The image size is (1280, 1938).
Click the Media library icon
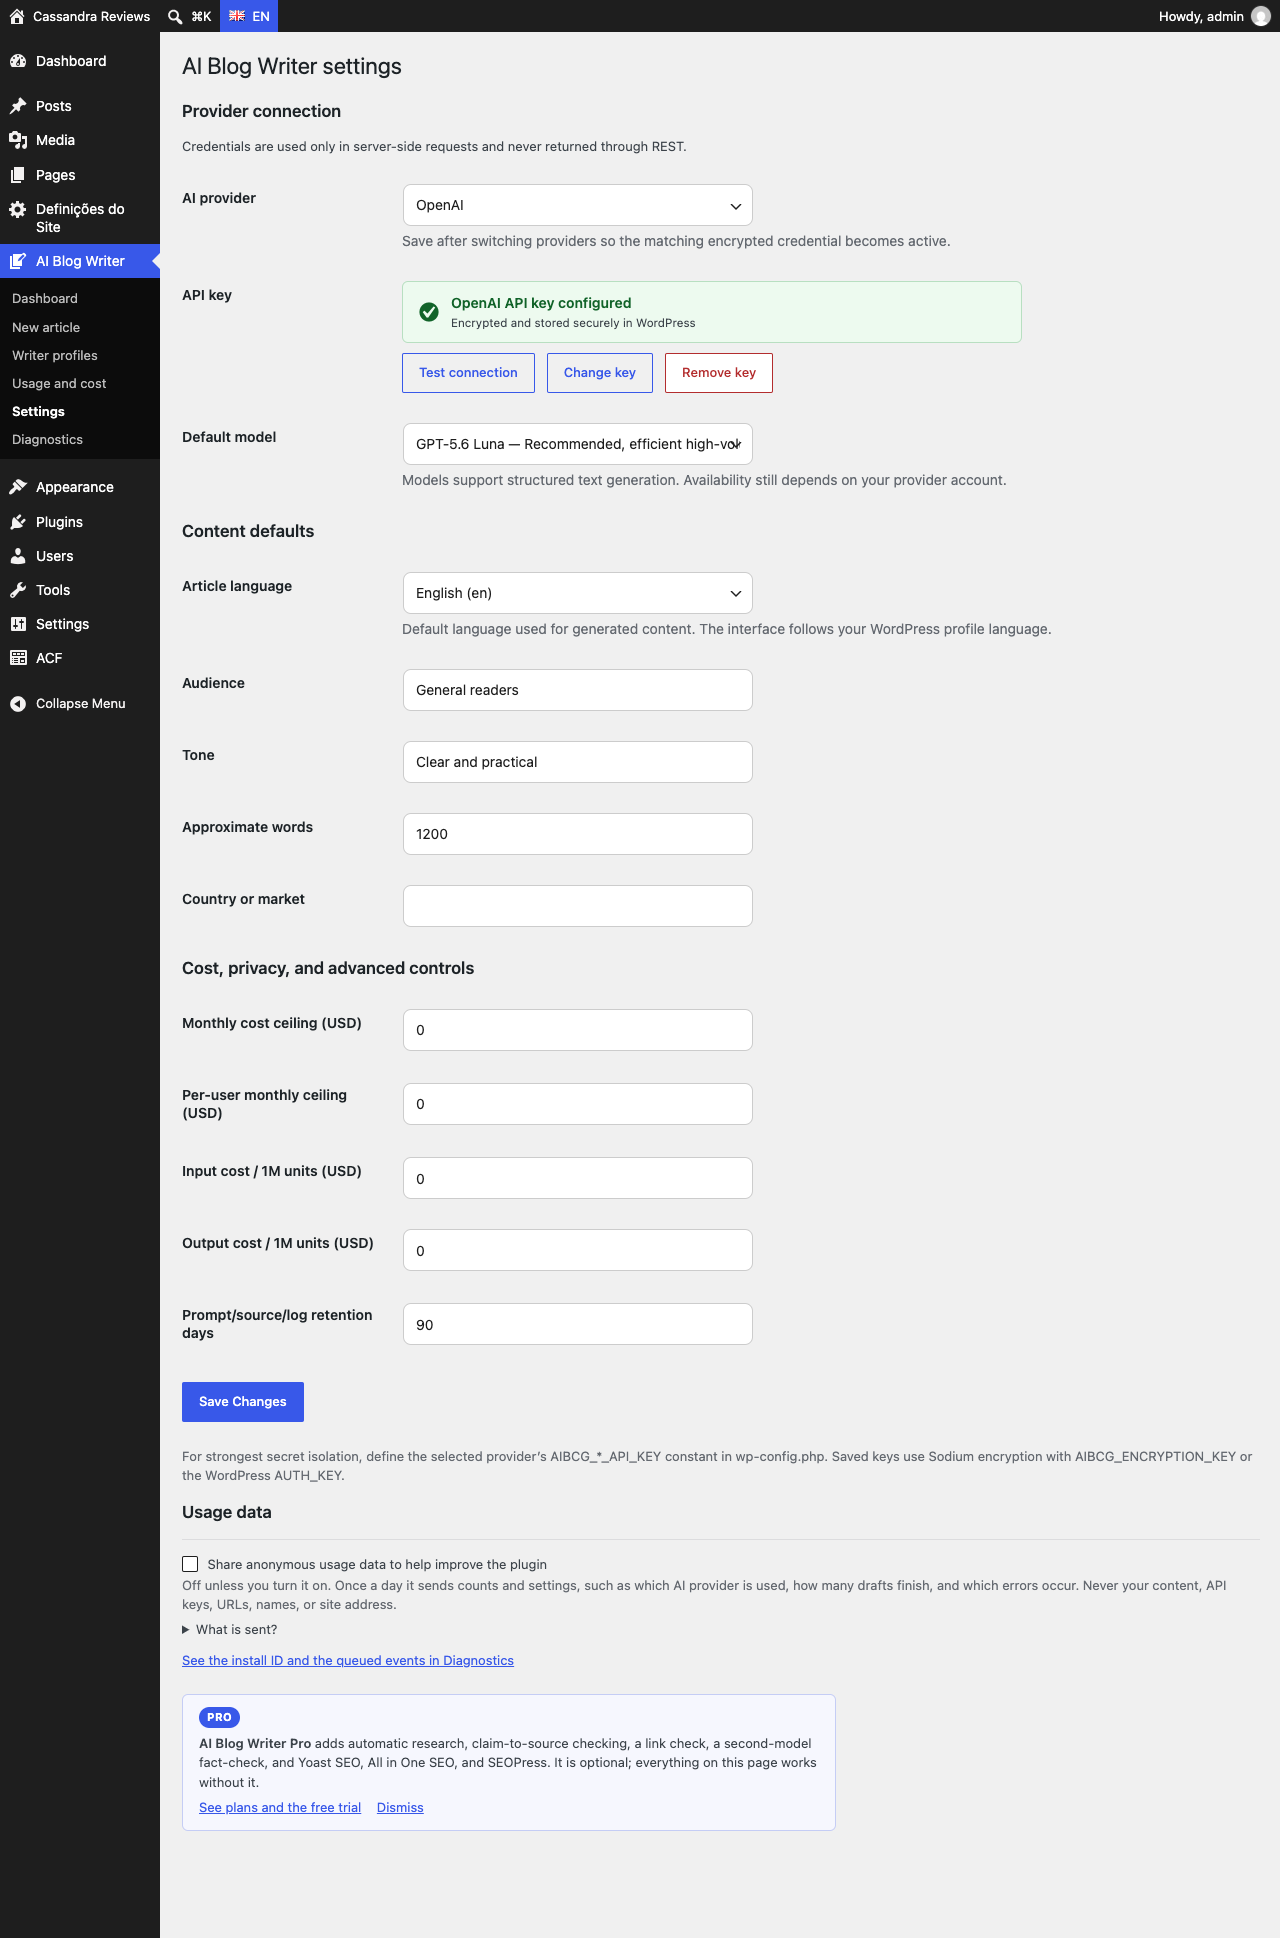tap(18, 140)
